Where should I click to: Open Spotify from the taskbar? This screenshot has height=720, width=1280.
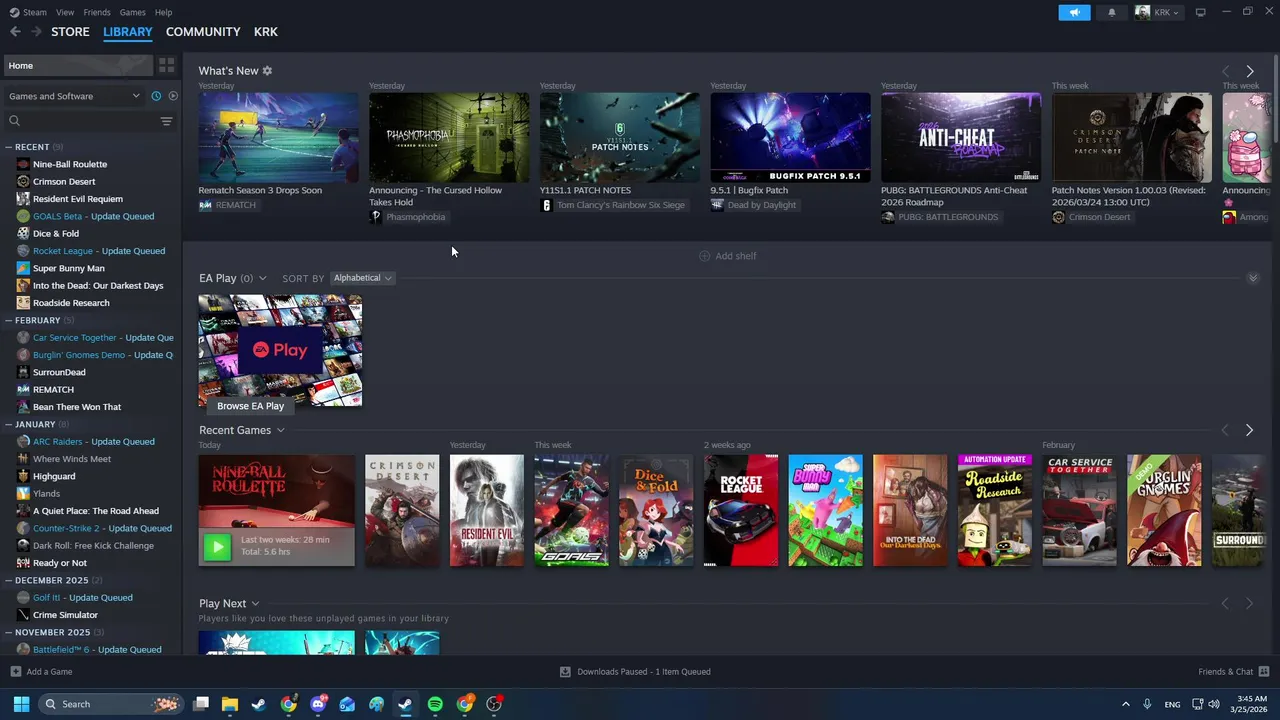(x=435, y=704)
